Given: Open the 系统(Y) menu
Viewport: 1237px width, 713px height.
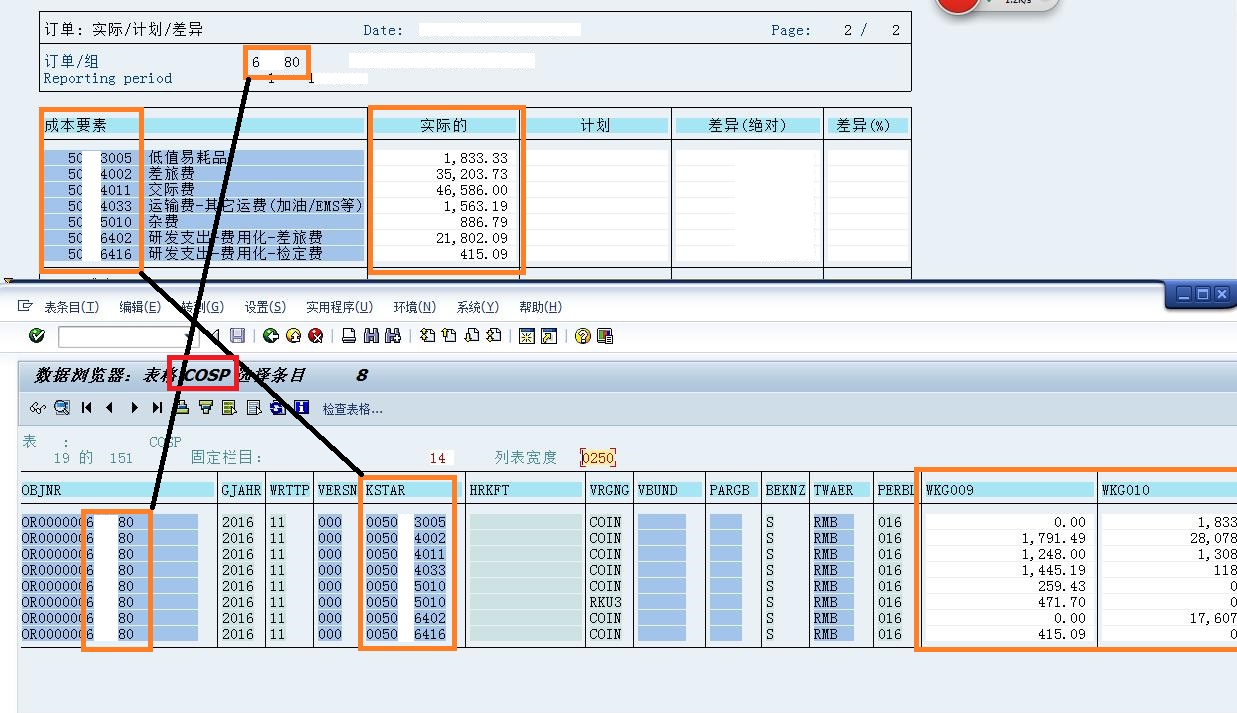Looking at the screenshot, I should [x=477, y=307].
